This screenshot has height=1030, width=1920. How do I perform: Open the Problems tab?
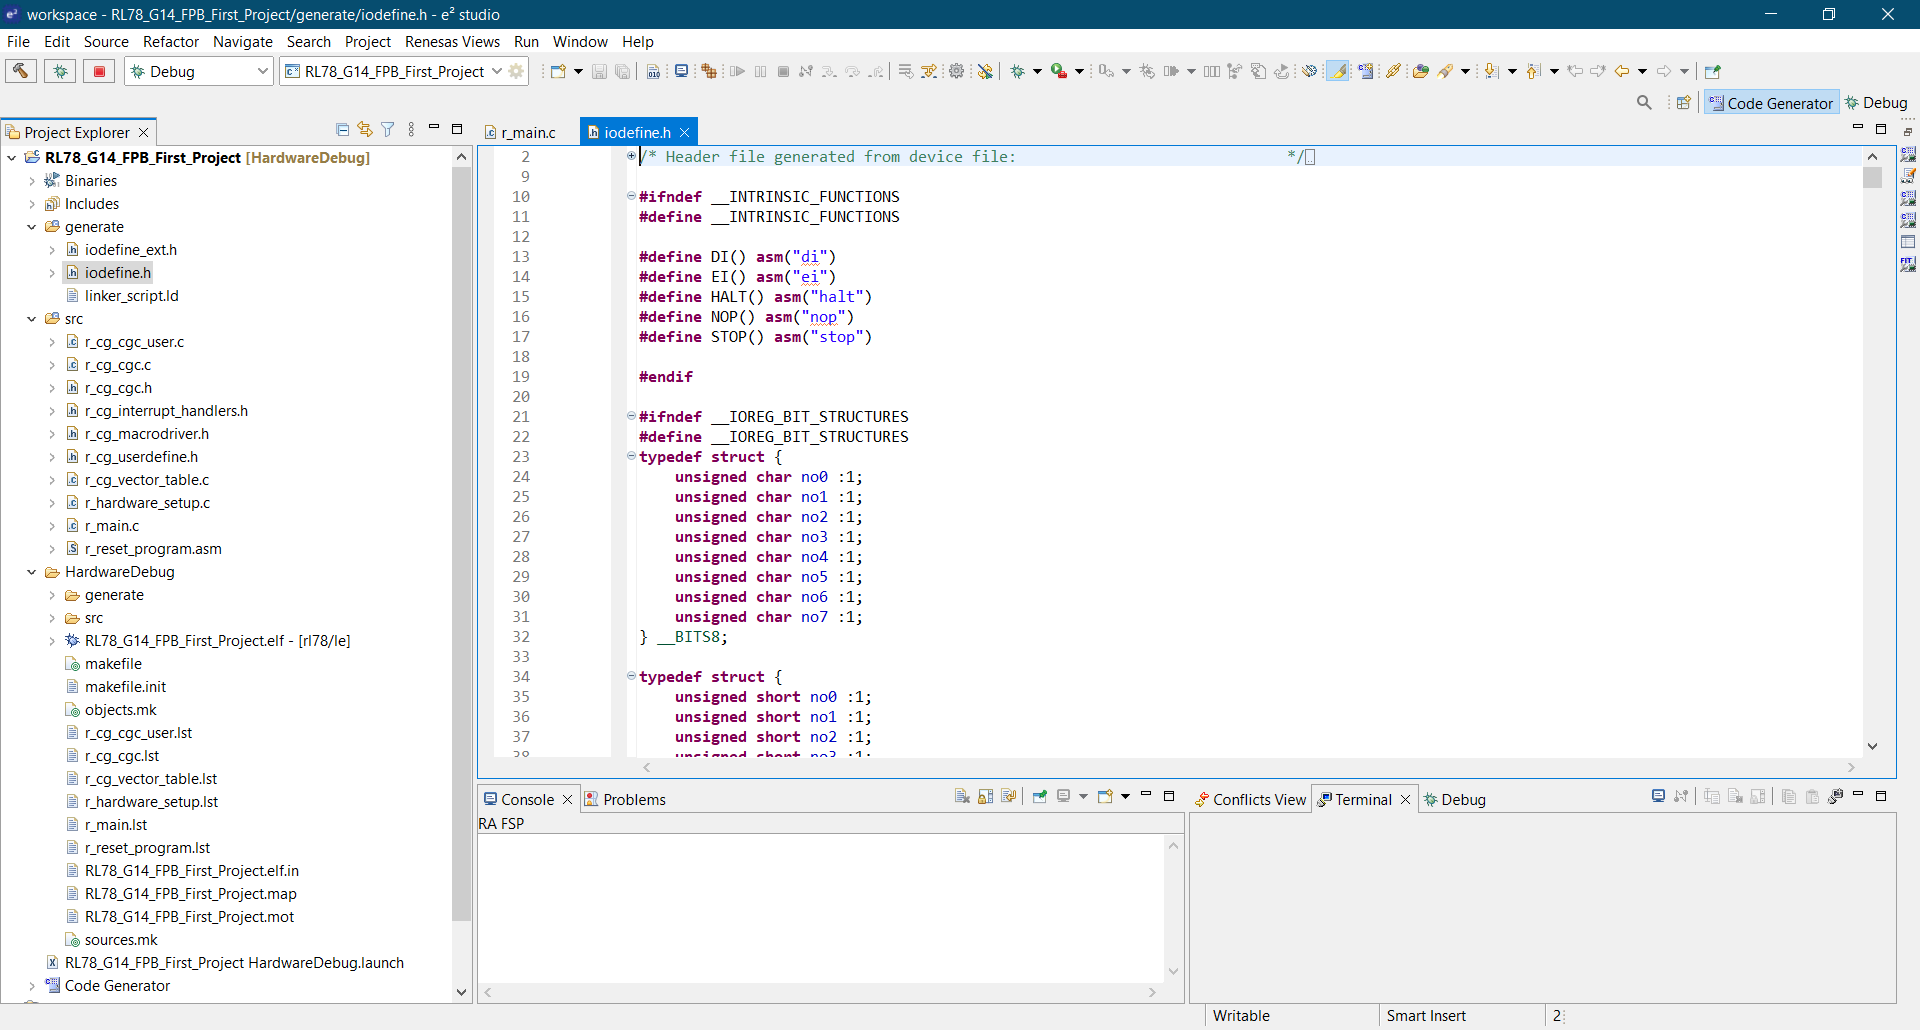[x=633, y=799]
